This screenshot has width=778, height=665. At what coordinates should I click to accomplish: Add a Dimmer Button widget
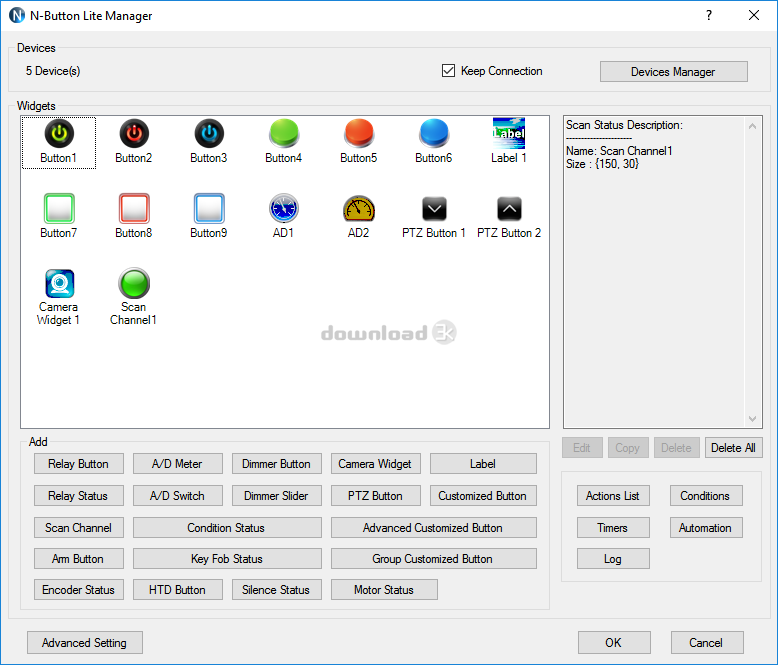pyautogui.click(x=276, y=464)
